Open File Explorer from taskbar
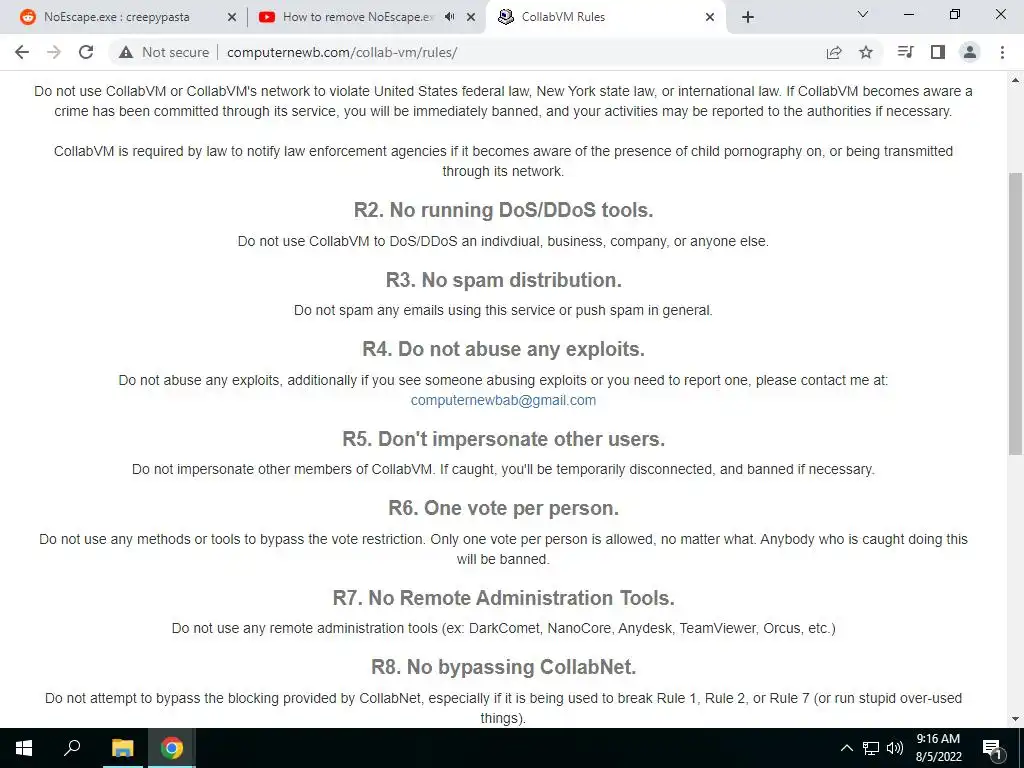Image resolution: width=1024 pixels, height=768 pixels. pos(122,748)
